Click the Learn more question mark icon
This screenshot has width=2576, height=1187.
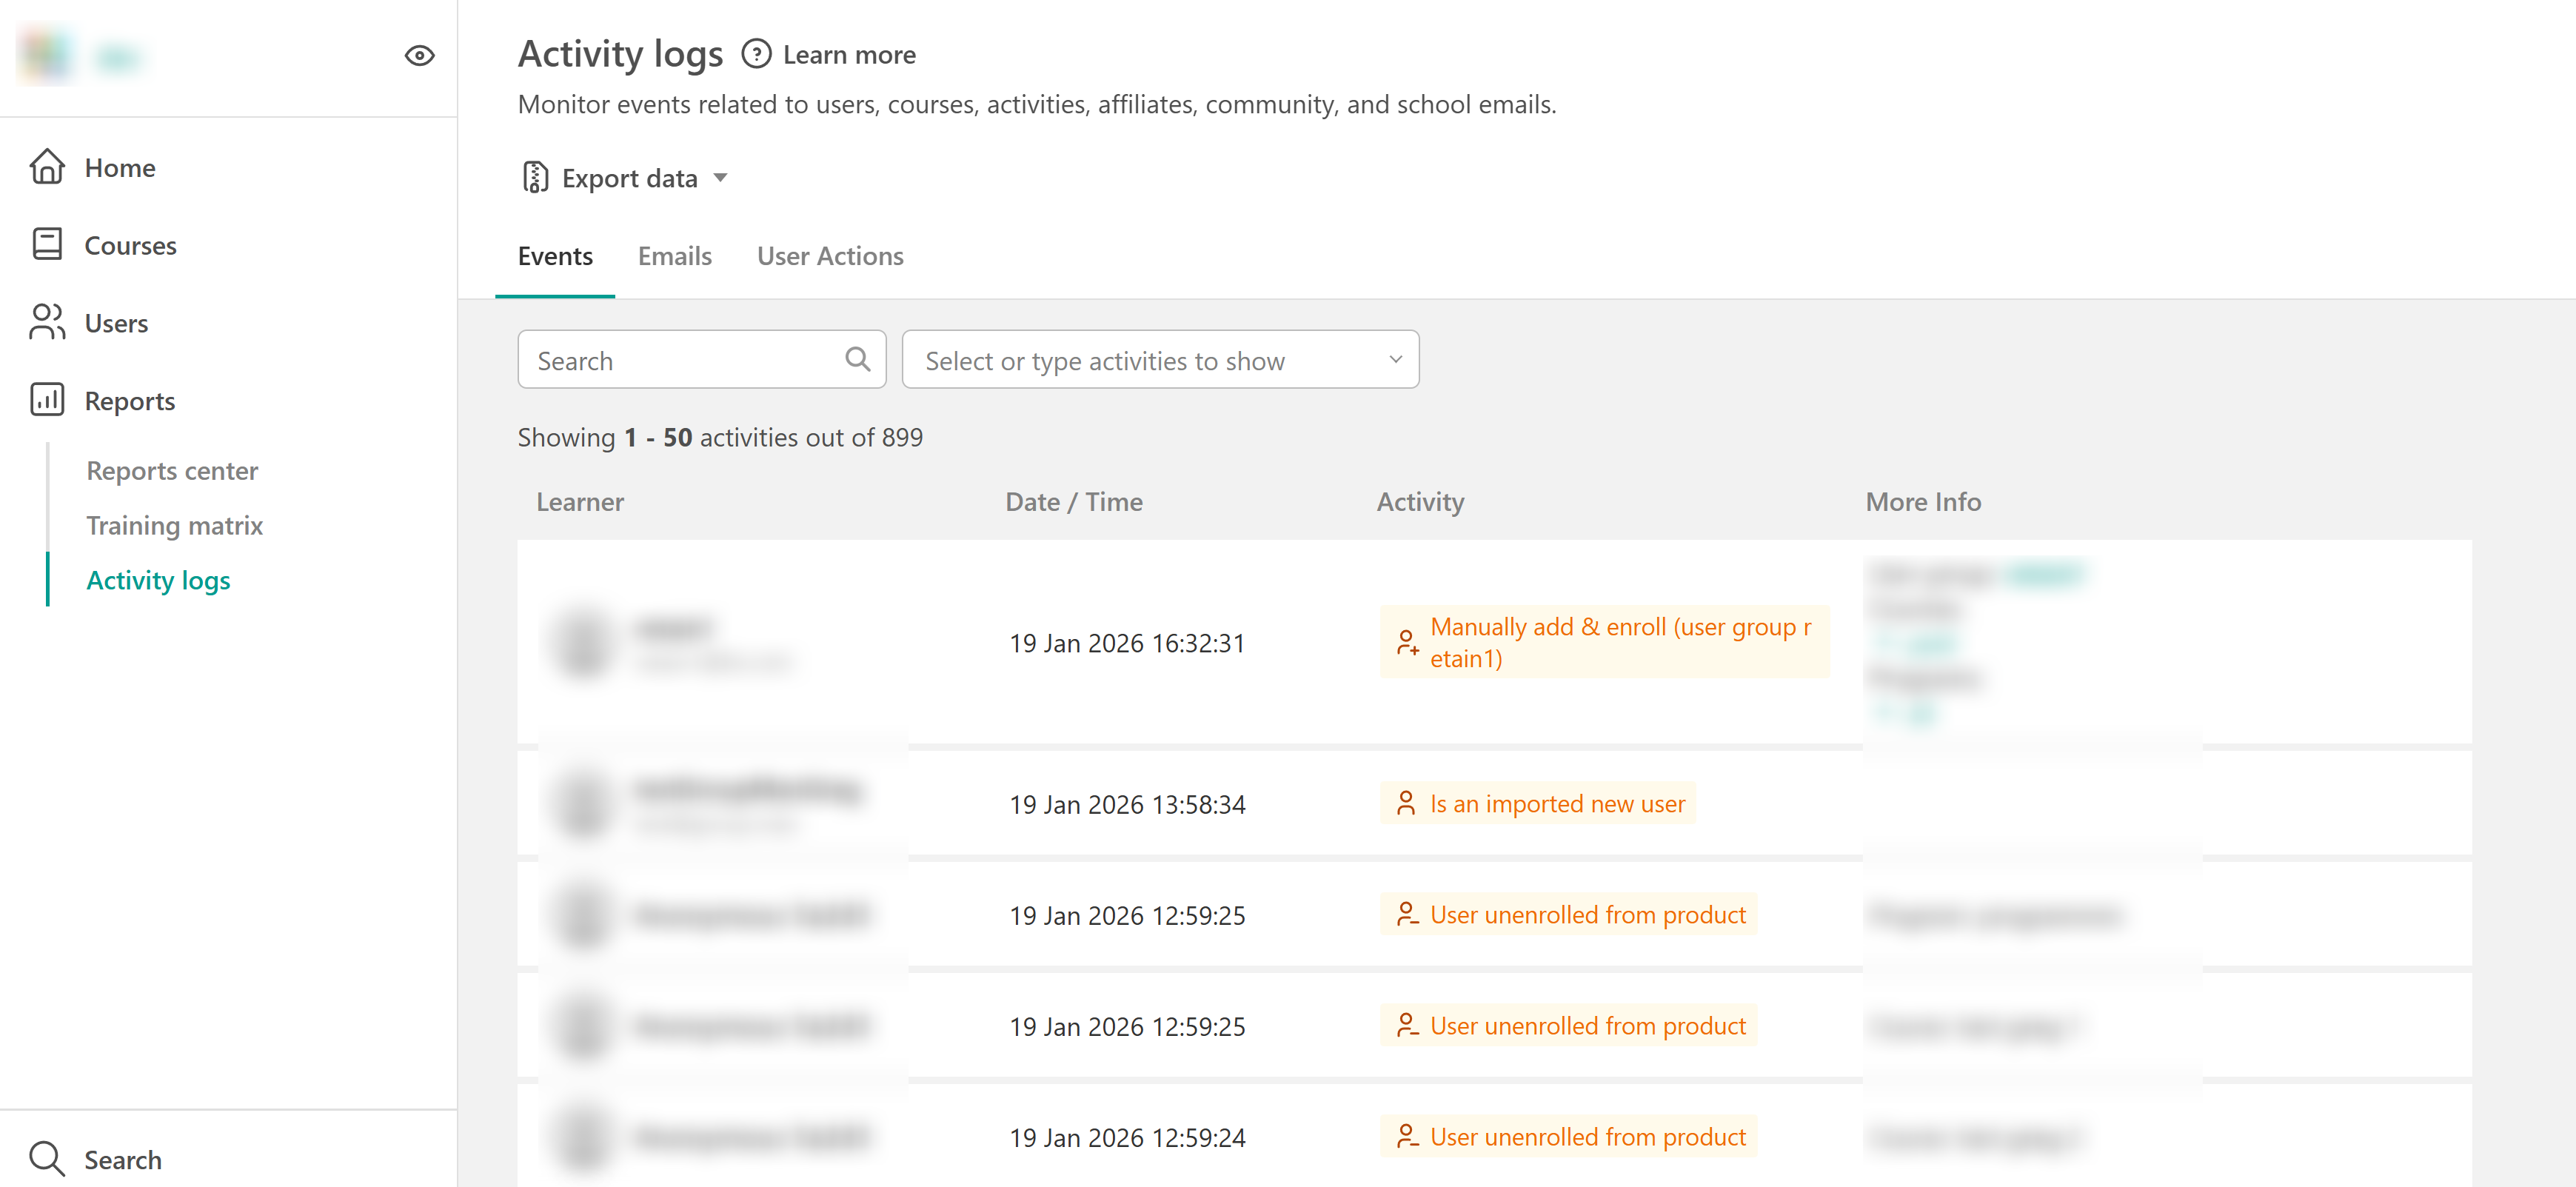(756, 54)
